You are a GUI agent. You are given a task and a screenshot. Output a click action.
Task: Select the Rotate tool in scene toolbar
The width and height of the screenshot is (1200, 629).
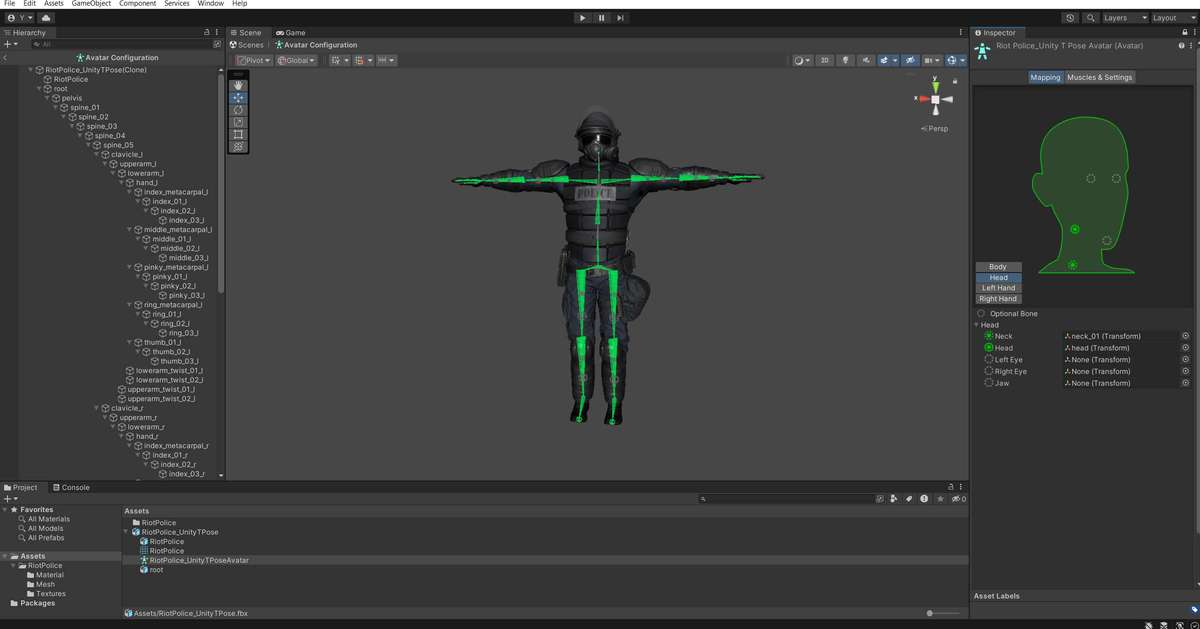[238, 110]
